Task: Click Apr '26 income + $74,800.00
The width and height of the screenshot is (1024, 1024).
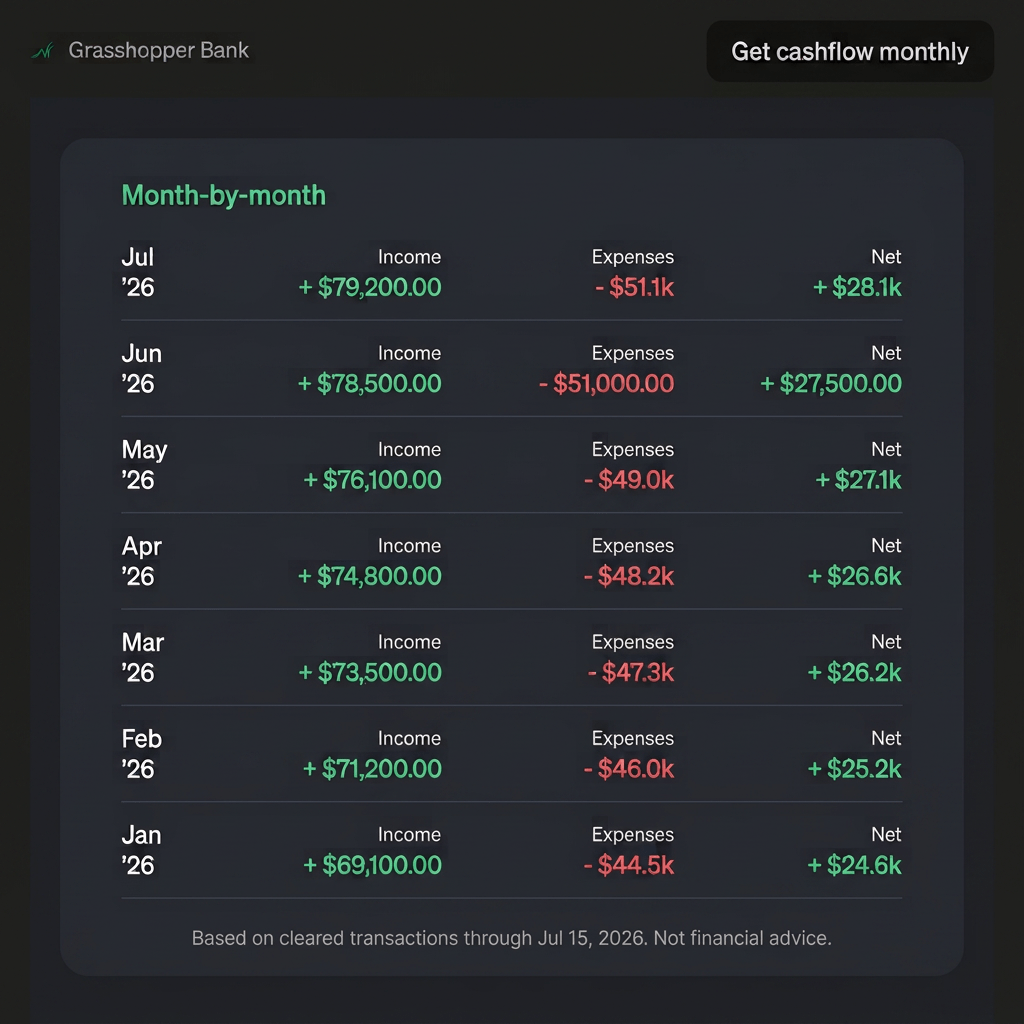Action: tap(370, 576)
